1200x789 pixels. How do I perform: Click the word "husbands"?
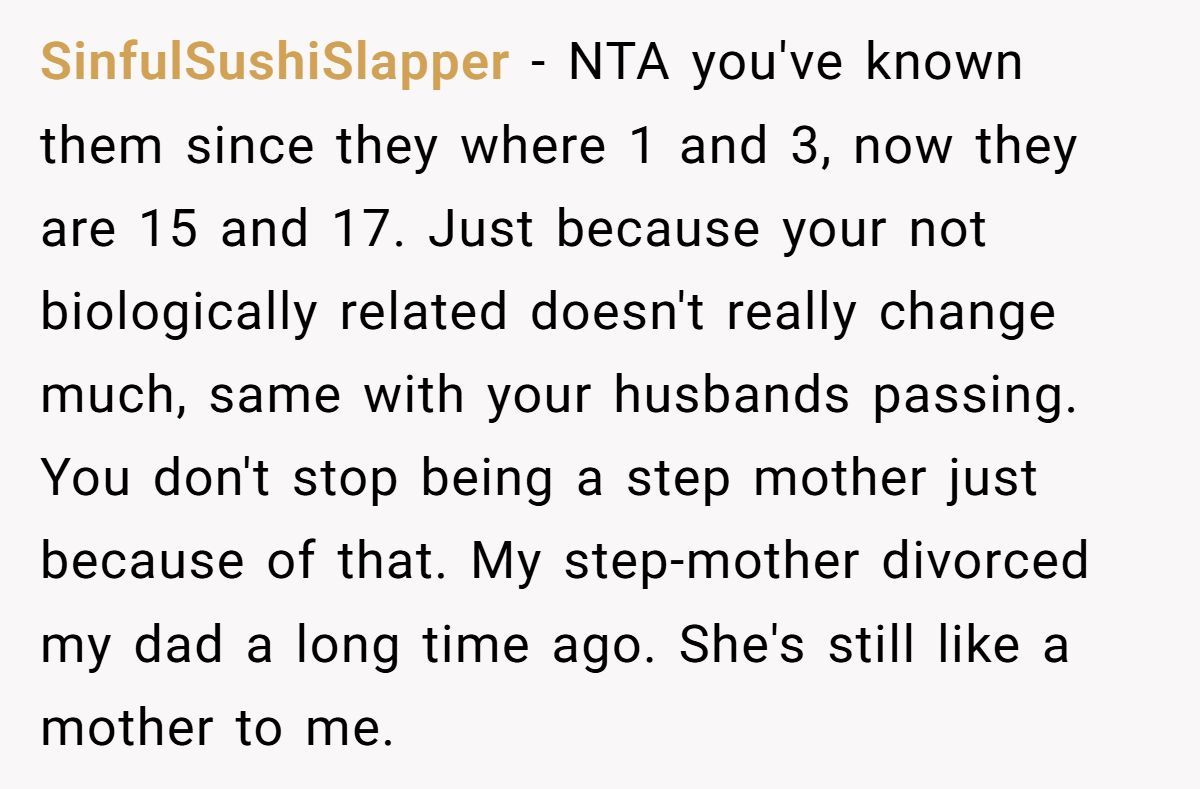(731, 395)
